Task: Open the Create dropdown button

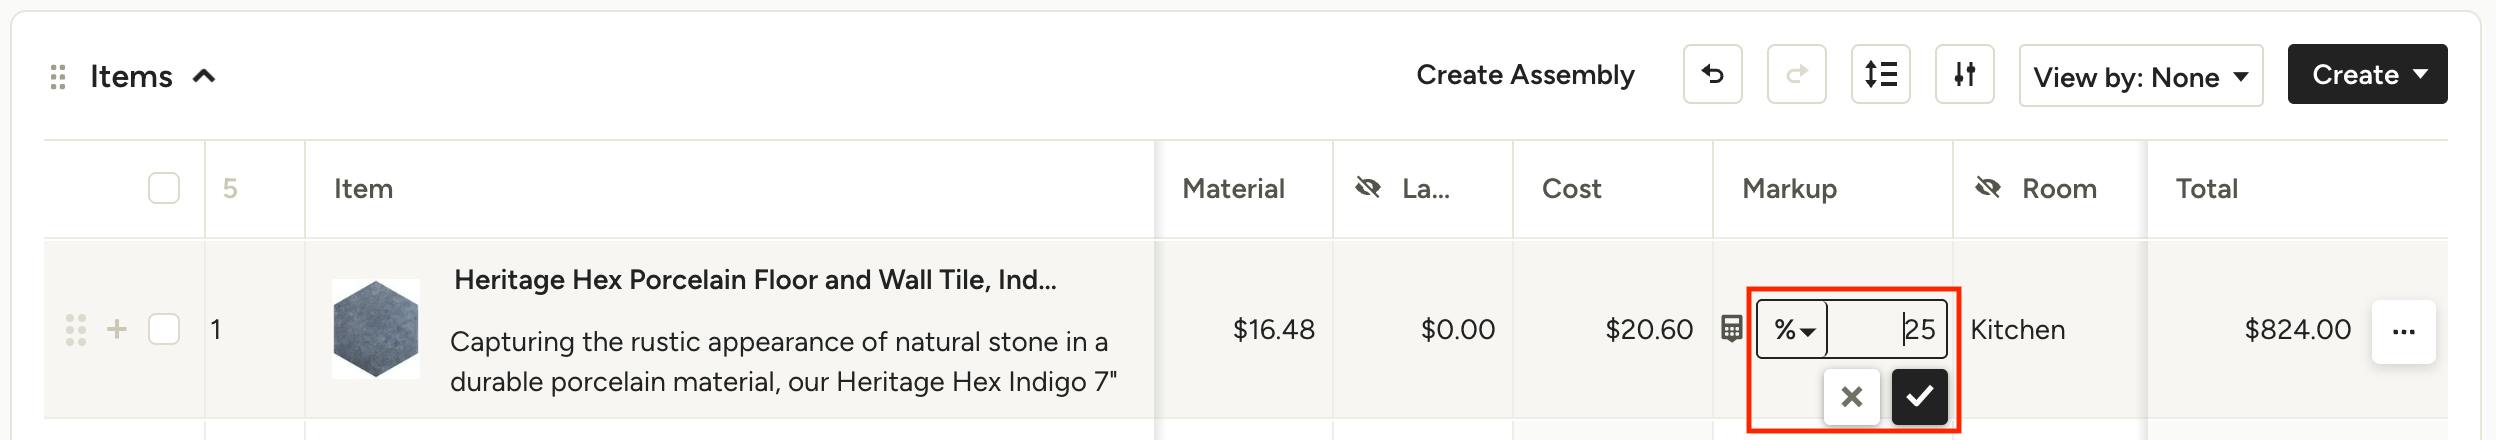Action: click(x=2367, y=74)
